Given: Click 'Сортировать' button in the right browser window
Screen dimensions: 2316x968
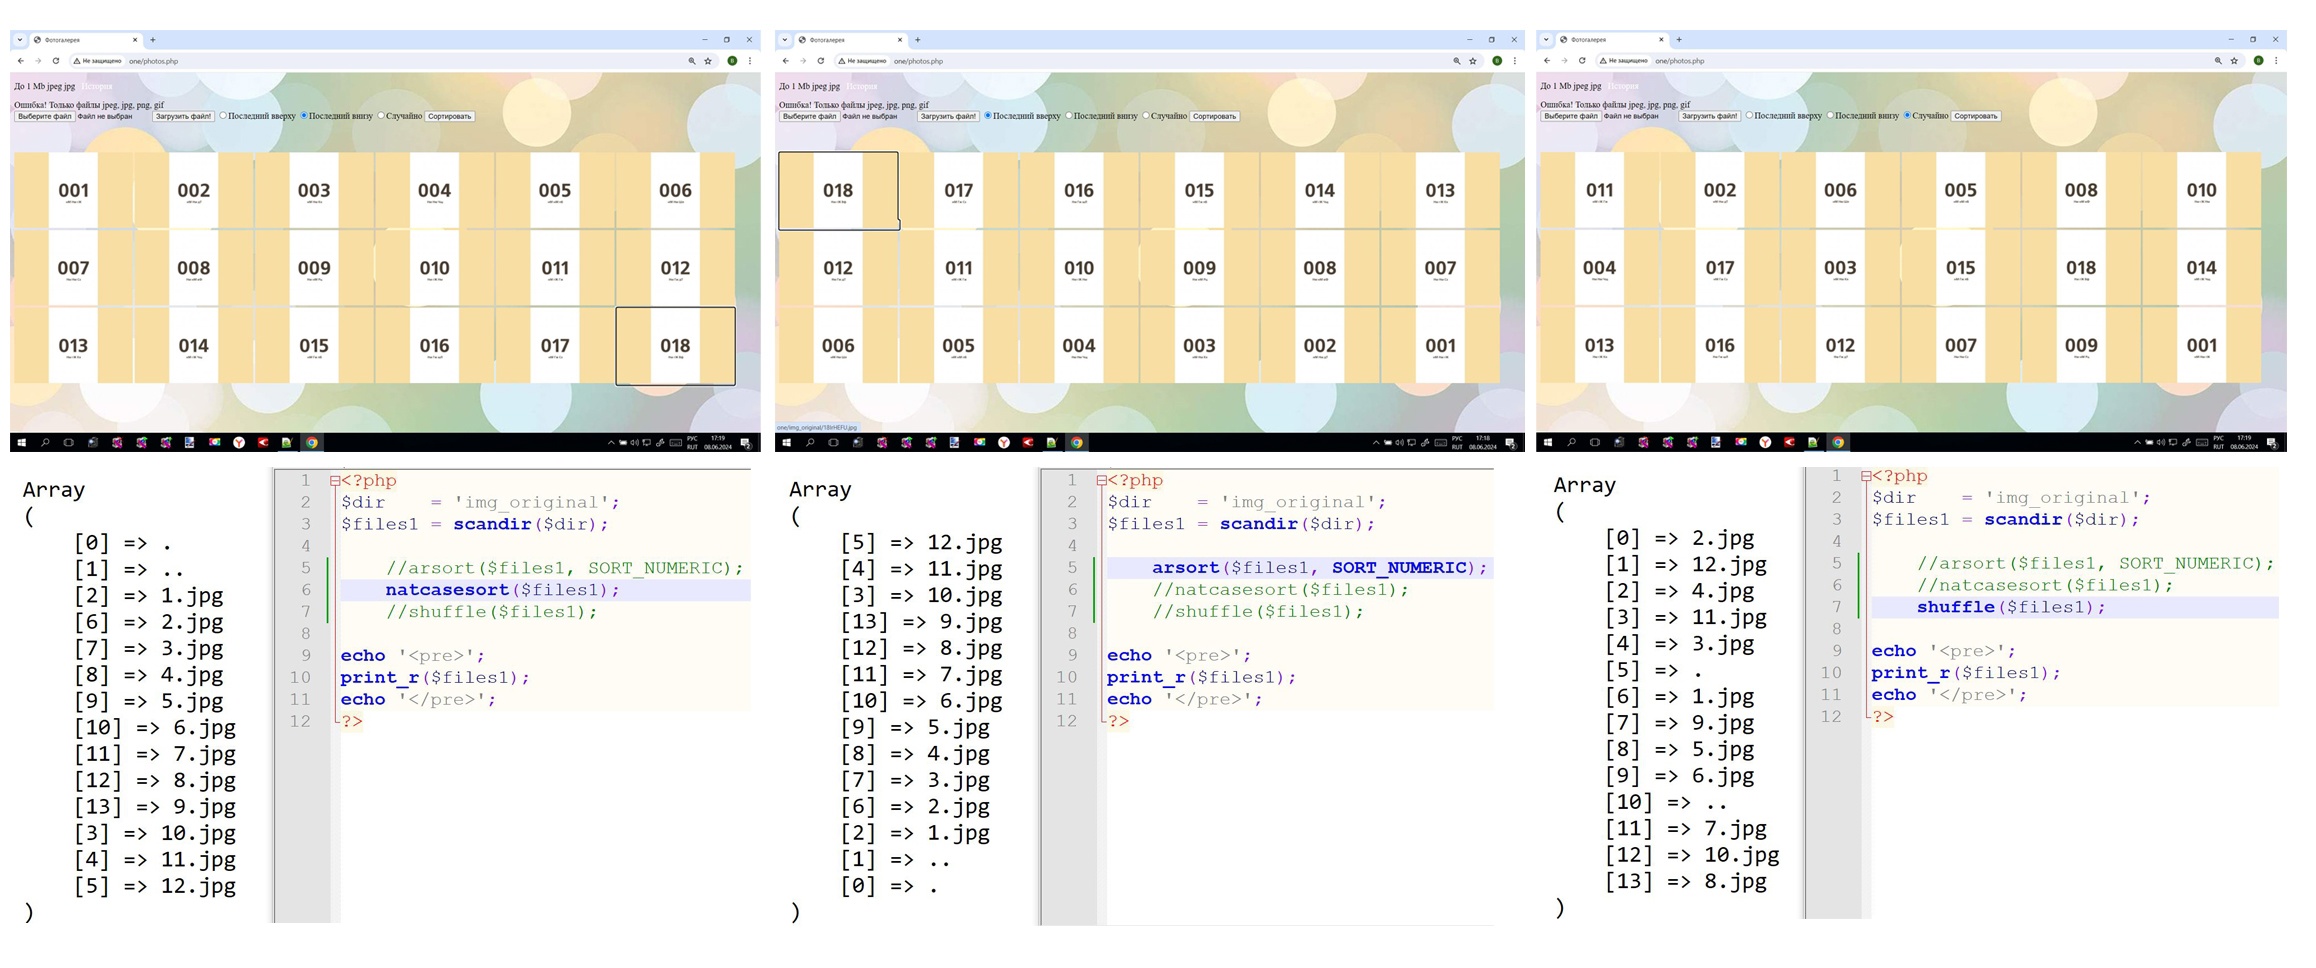Looking at the screenshot, I should 1976,116.
